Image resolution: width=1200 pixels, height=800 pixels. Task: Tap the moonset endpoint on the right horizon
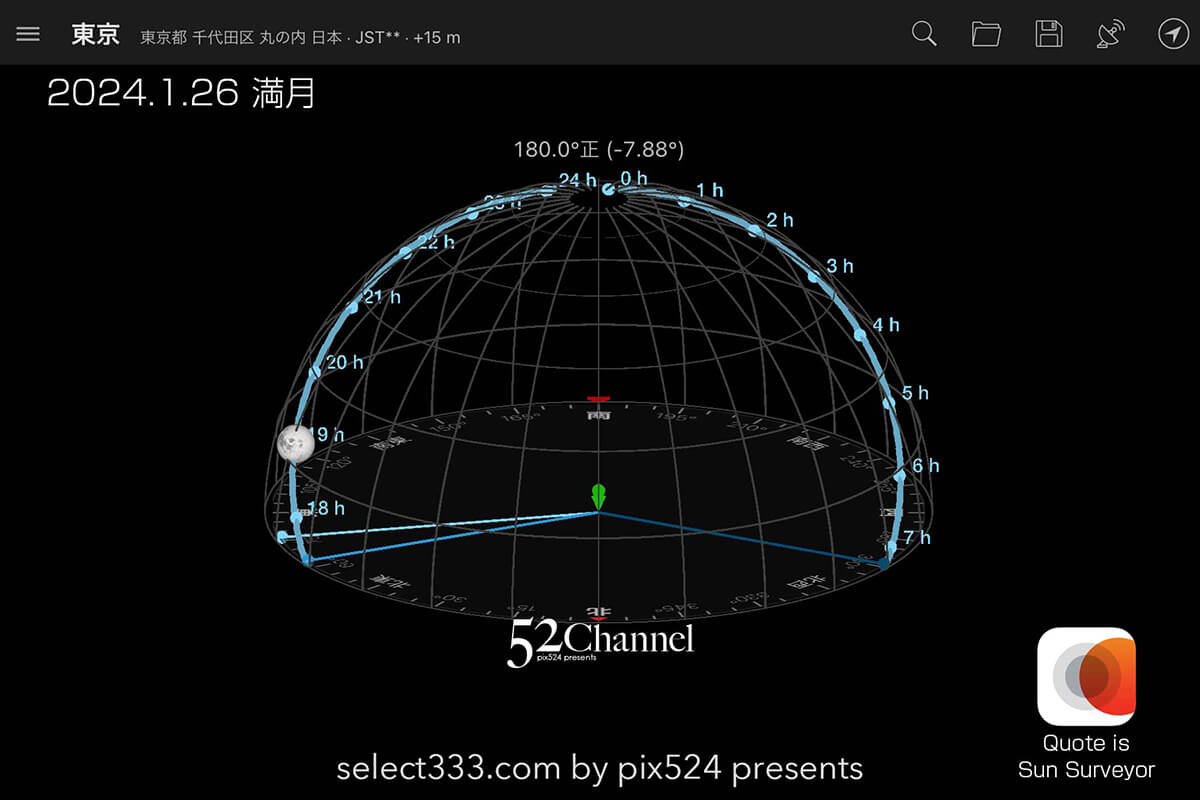884,565
